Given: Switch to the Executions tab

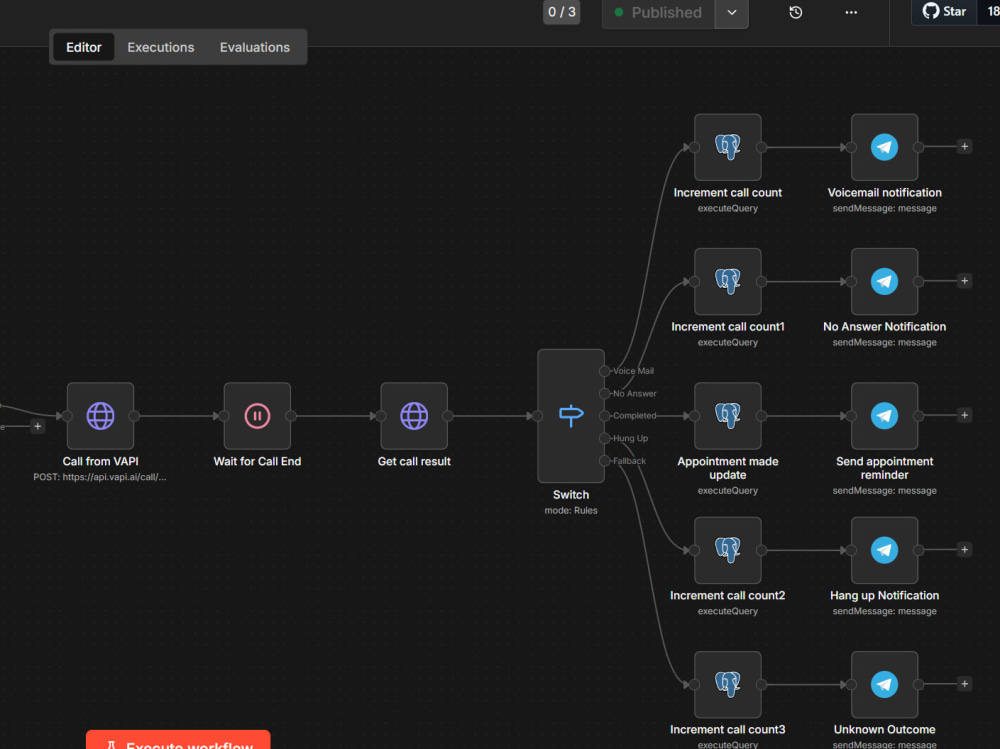Looking at the screenshot, I should pyautogui.click(x=161, y=47).
